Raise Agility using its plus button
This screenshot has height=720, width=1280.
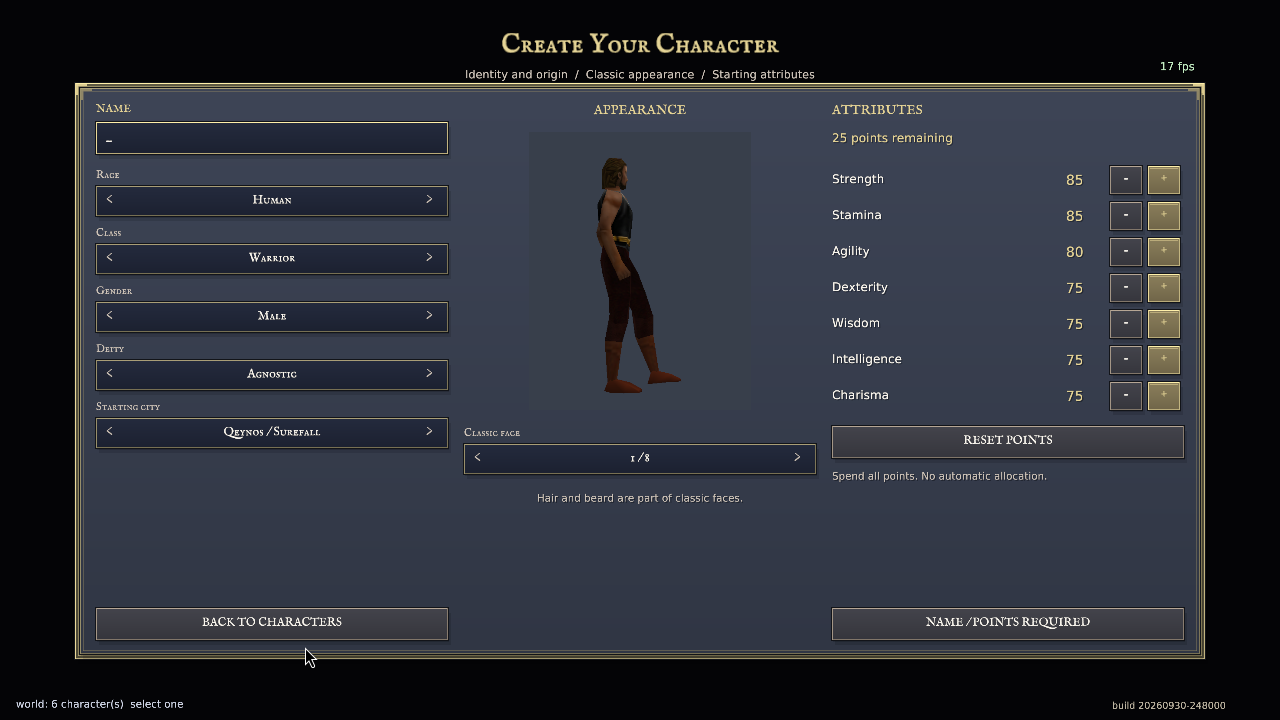click(1164, 252)
